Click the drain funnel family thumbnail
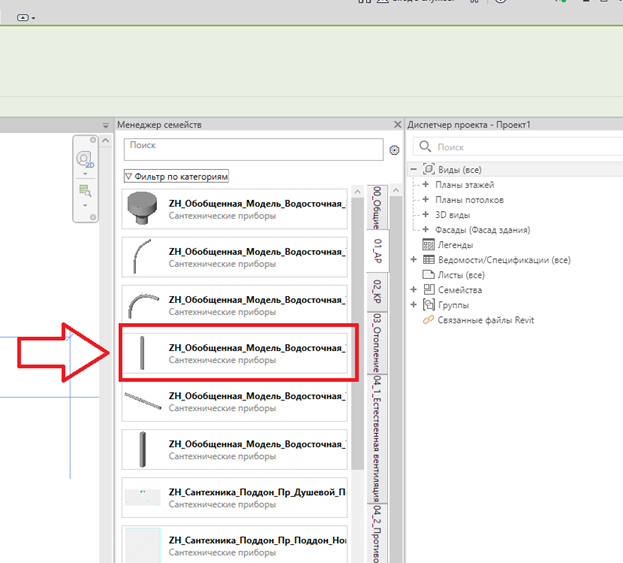This screenshot has height=563, width=623. click(x=142, y=208)
